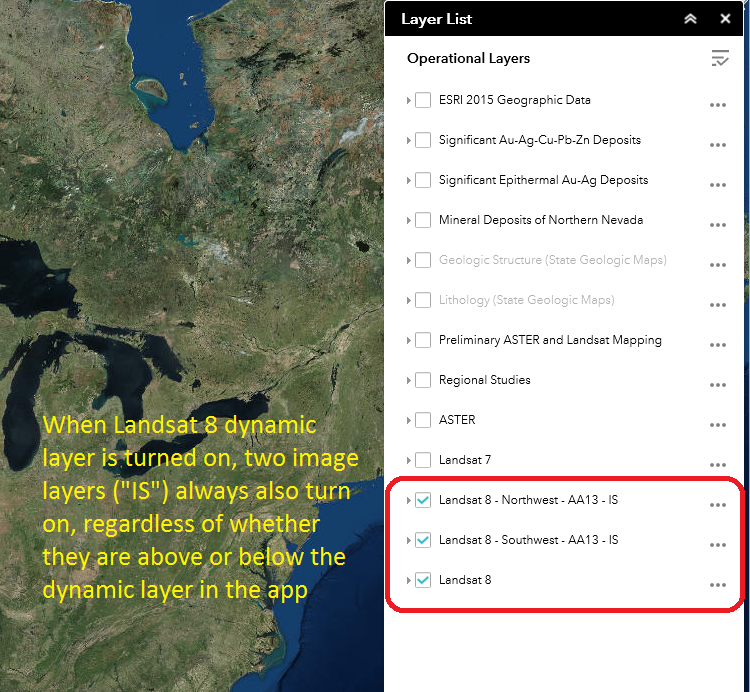Open more options for Geologic Structure layer
750x692 pixels.
pyautogui.click(x=718, y=265)
